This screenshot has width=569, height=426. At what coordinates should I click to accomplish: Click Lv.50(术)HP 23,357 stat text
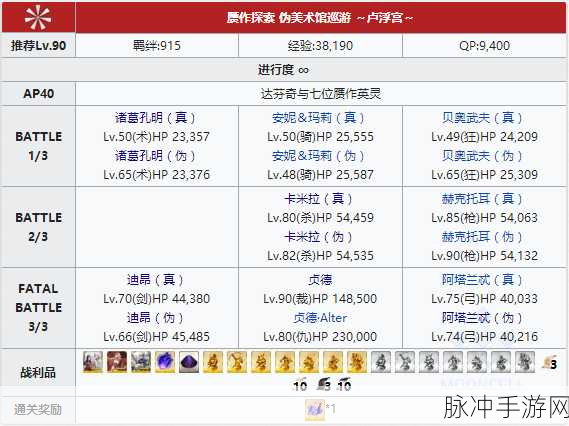point(156,137)
